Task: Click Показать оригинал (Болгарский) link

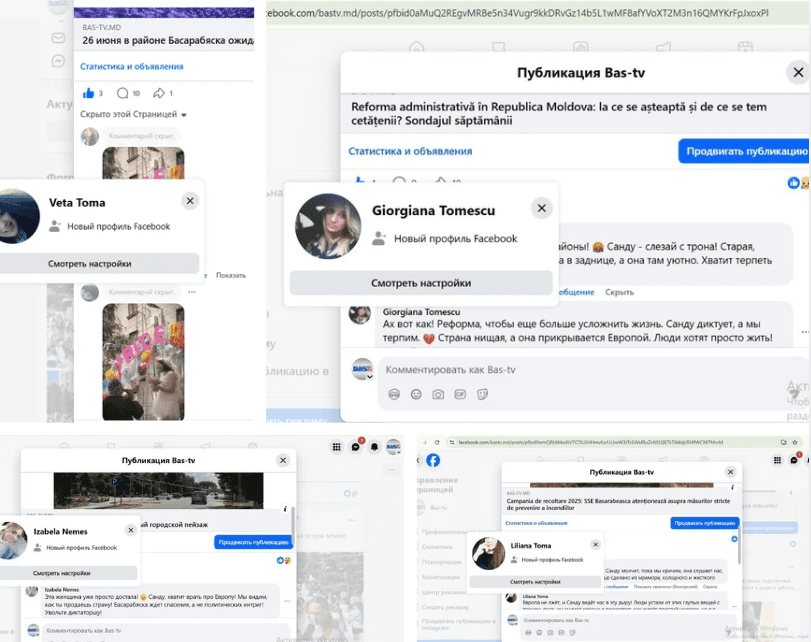Action: pos(666,587)
